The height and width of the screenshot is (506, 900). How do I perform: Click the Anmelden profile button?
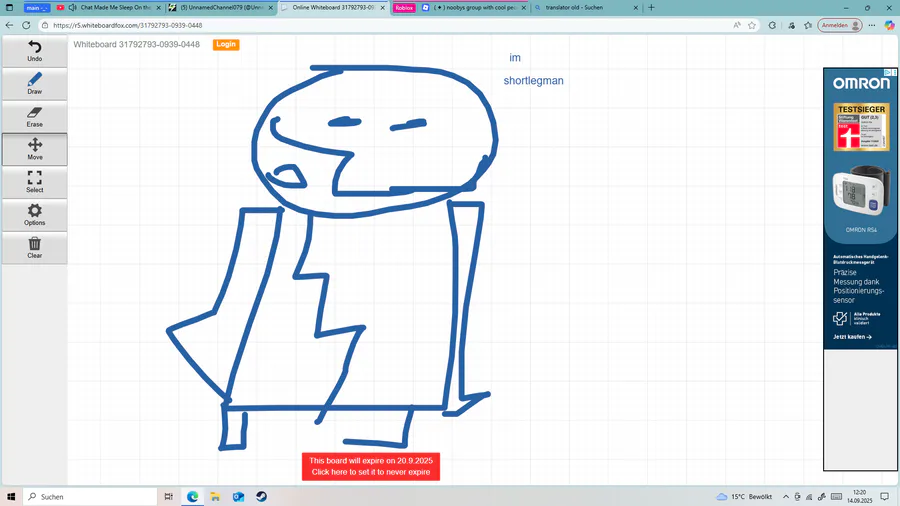840,25
